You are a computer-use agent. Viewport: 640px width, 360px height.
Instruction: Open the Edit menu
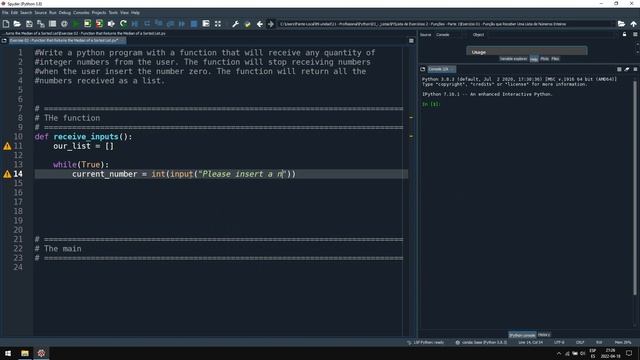coord(14,13)
